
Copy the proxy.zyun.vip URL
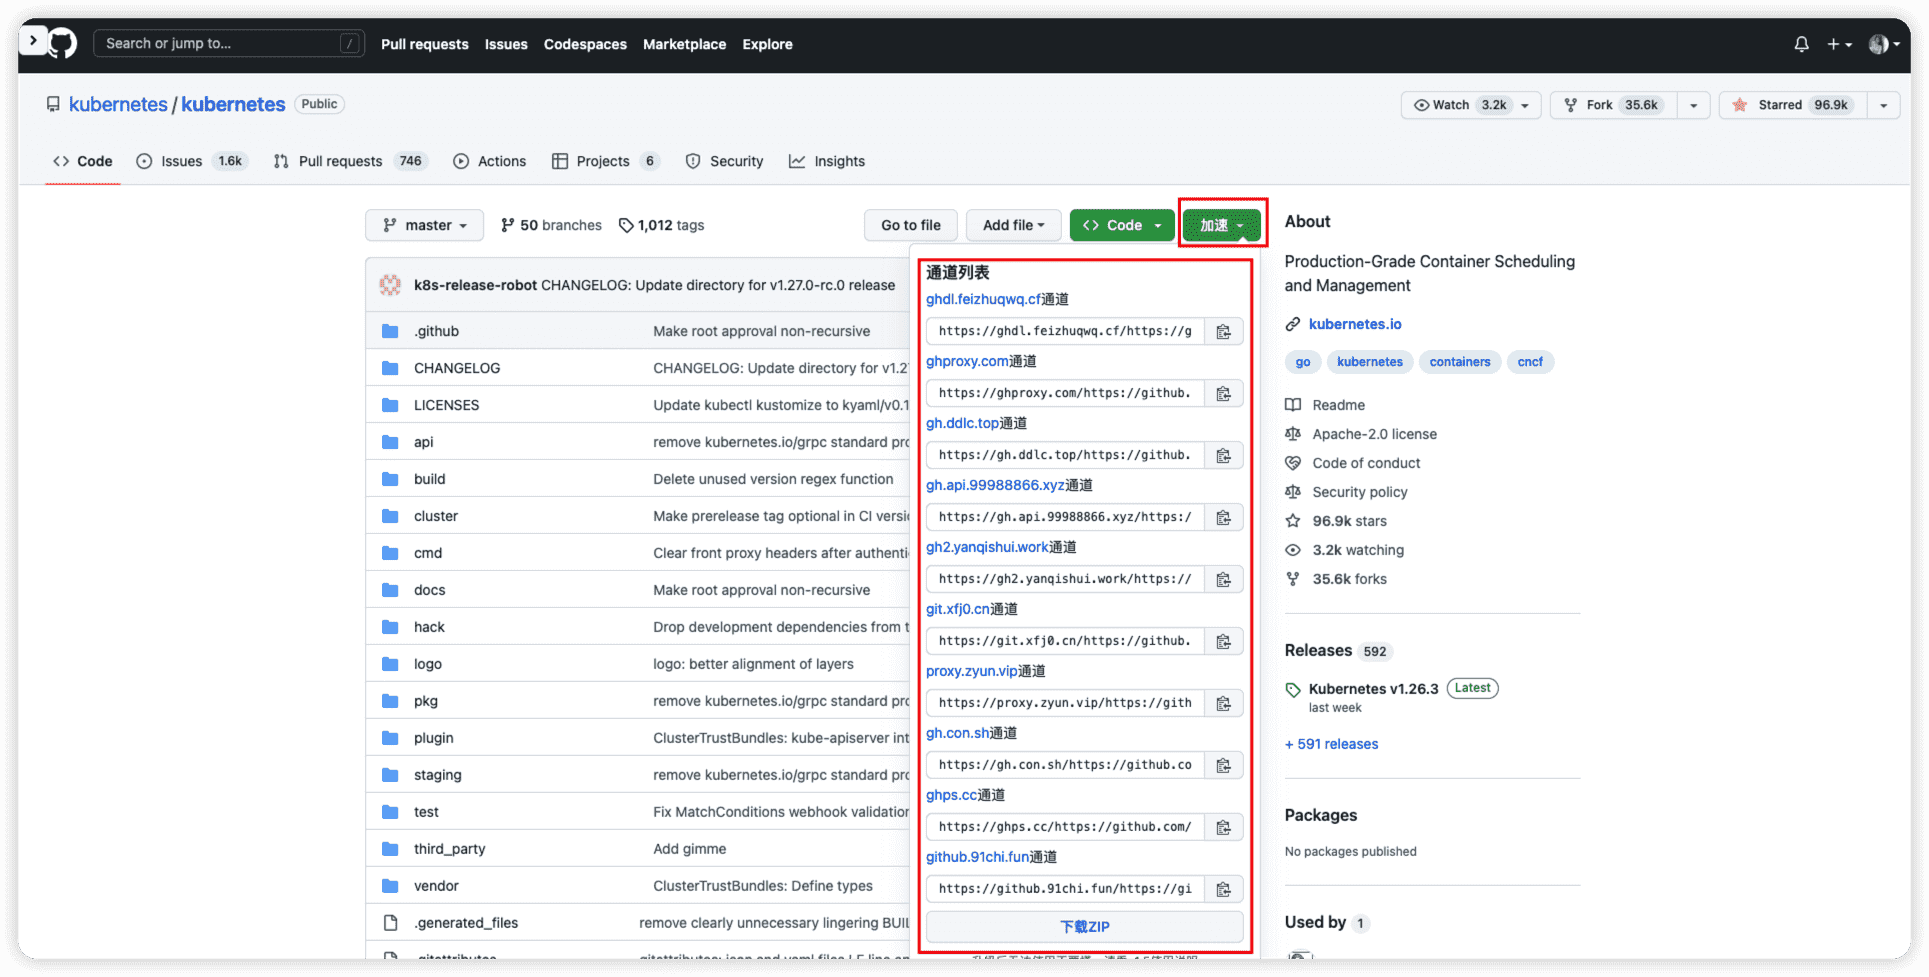[x=1223, y=703]
